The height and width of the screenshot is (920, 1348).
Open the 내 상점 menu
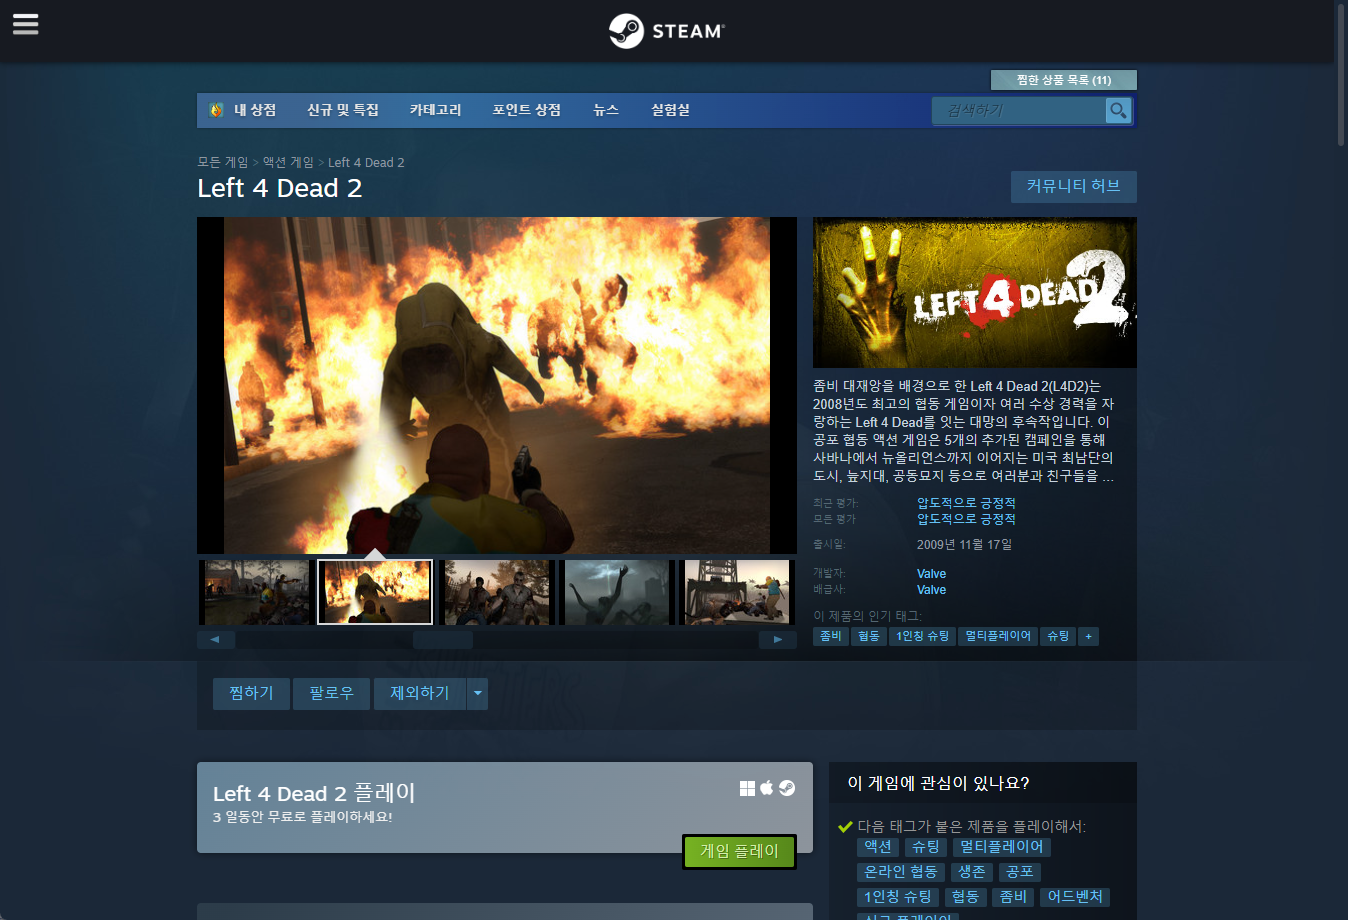[255, 110]
